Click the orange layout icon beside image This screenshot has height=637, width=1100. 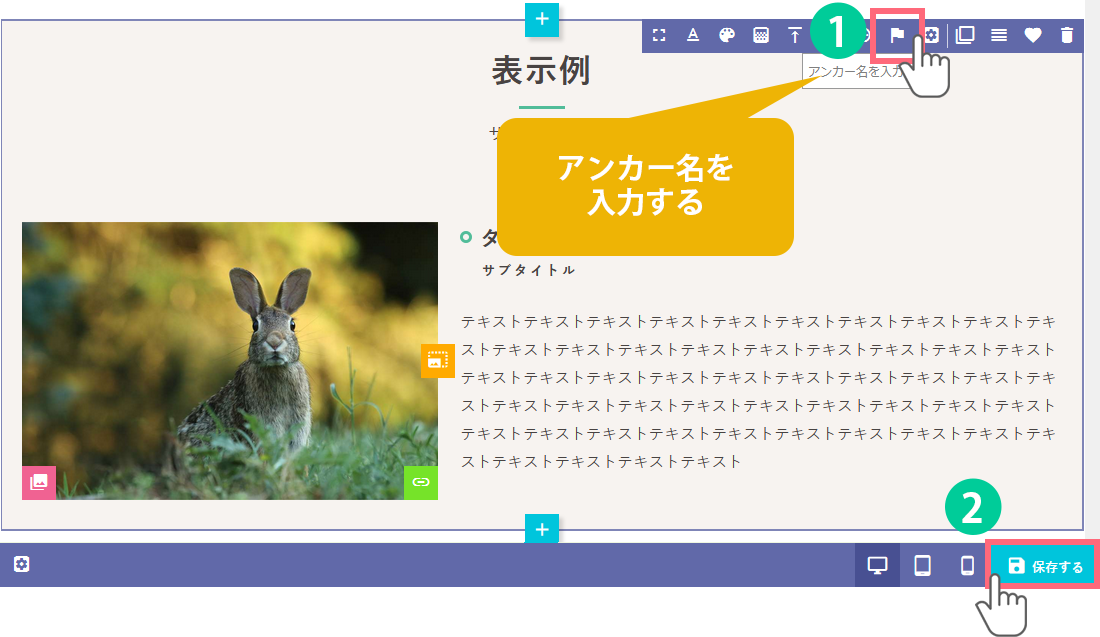click(x=437, y=361)
